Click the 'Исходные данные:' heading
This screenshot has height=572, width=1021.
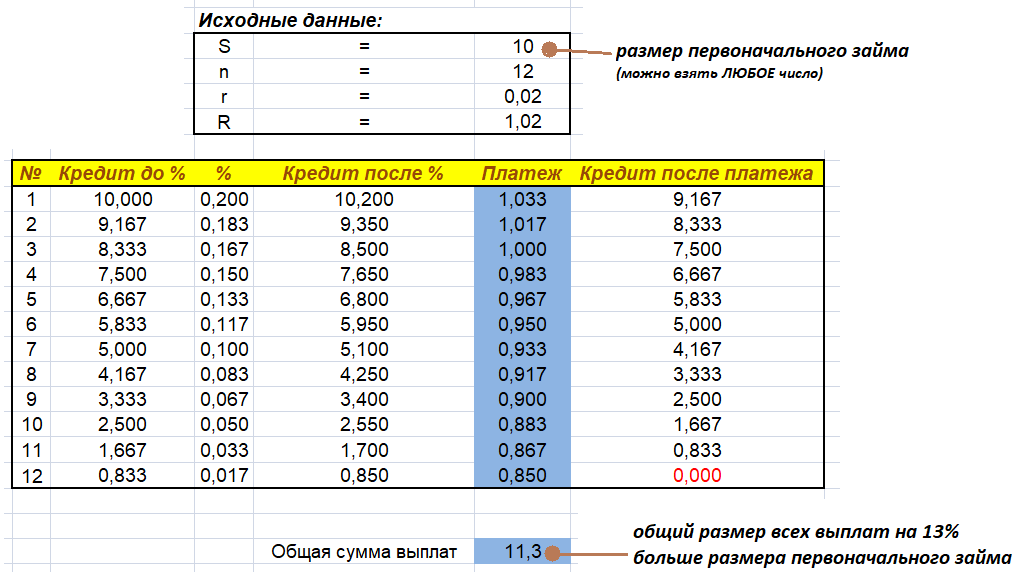290,20
